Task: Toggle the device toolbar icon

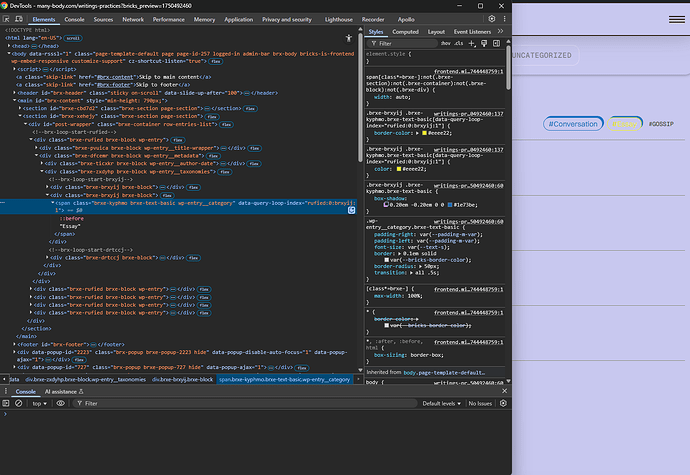Action: [x=19, y=19]
